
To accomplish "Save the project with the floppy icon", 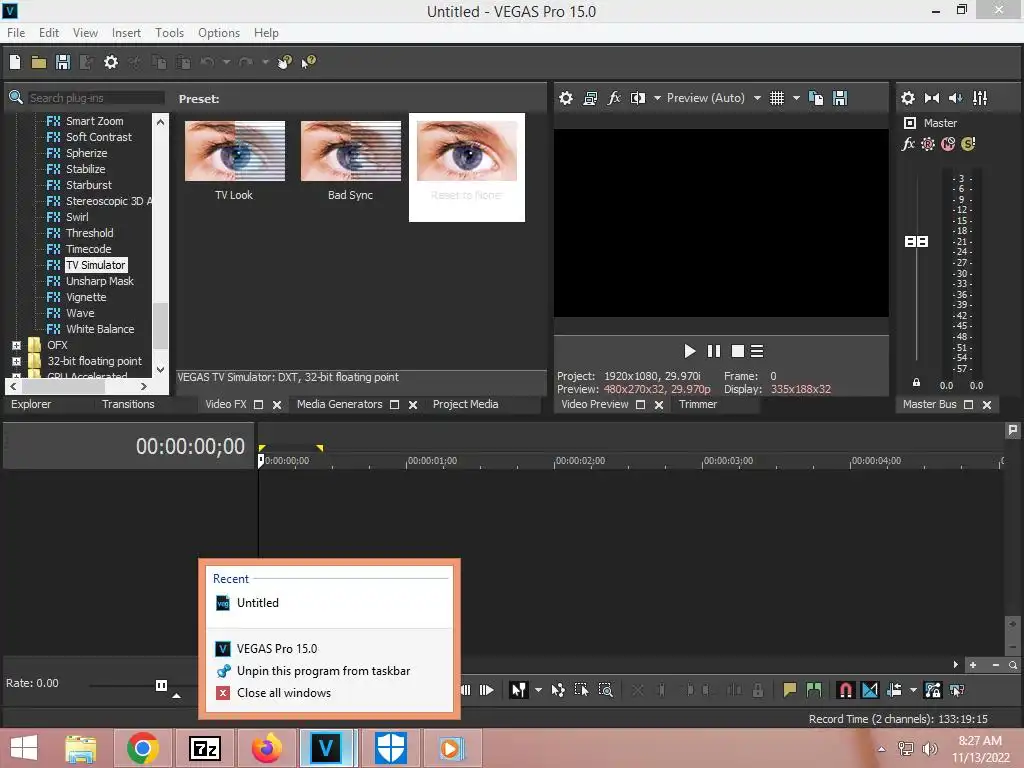I will coord(63,62).
